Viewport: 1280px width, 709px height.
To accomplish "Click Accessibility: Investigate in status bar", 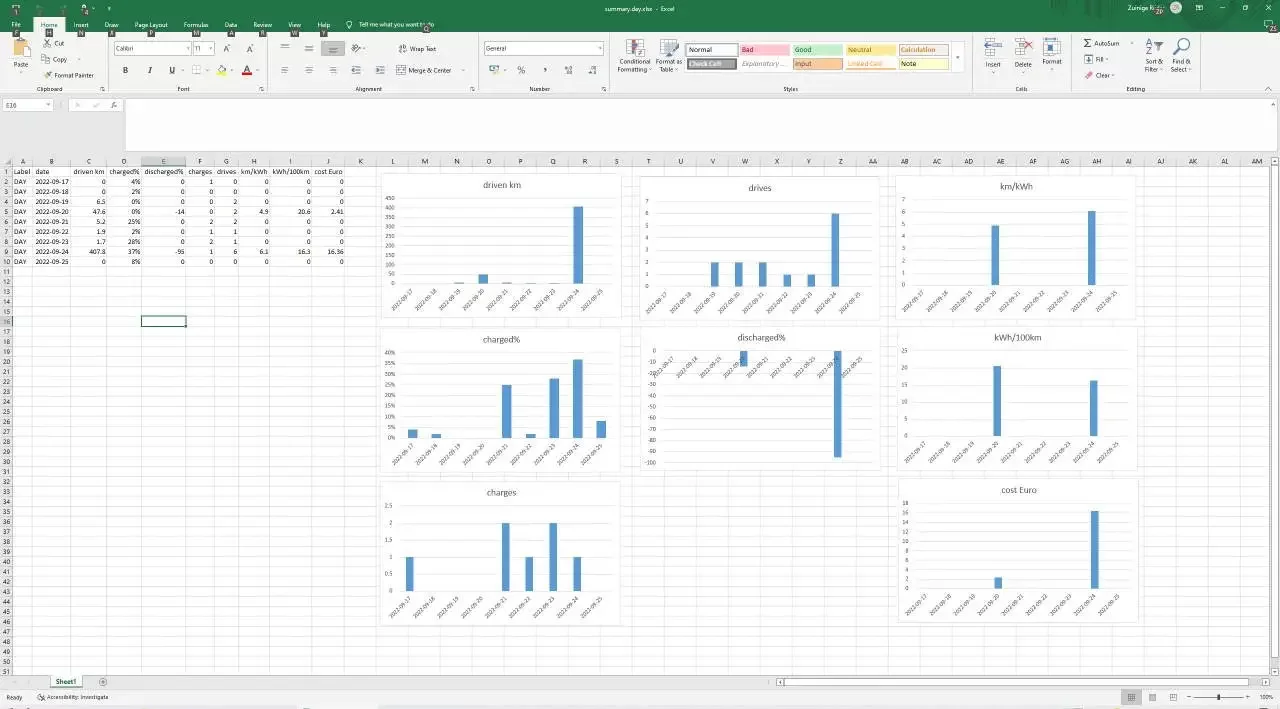I will [x=73, y=697].
